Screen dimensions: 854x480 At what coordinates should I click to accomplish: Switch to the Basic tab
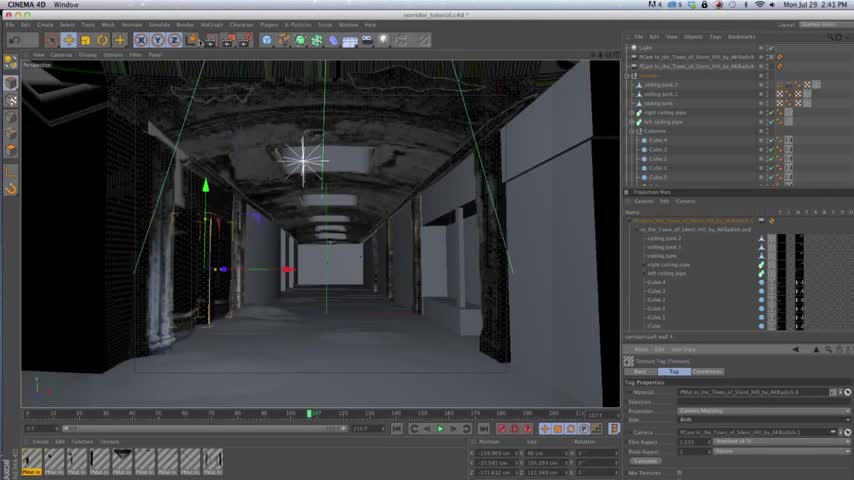(x=640, y=372)
